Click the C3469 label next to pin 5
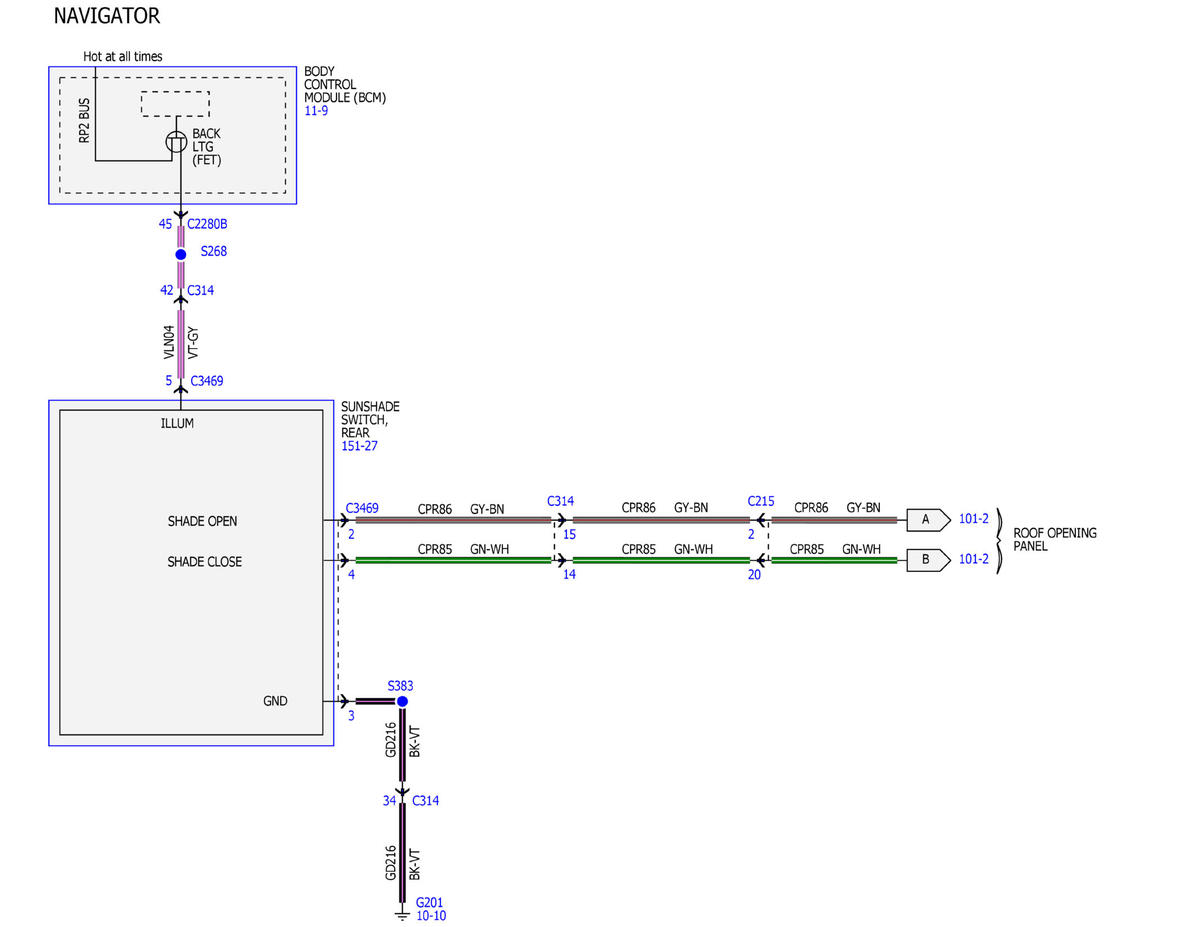 pos(206,381)
